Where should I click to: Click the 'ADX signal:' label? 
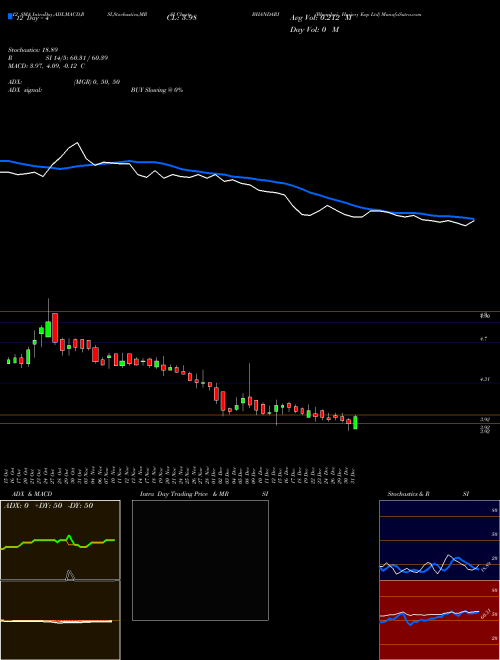tap(25, 90)
